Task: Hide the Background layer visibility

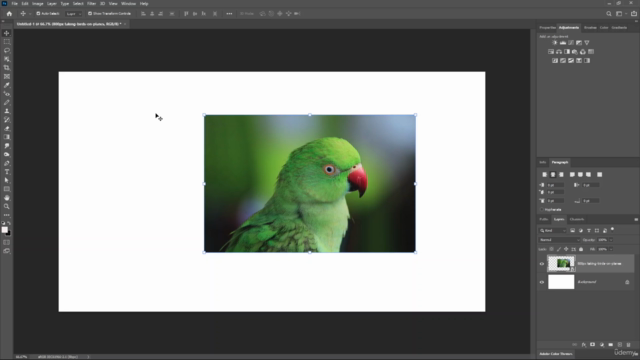Action: pyautogui.click(x=542, y=282)
